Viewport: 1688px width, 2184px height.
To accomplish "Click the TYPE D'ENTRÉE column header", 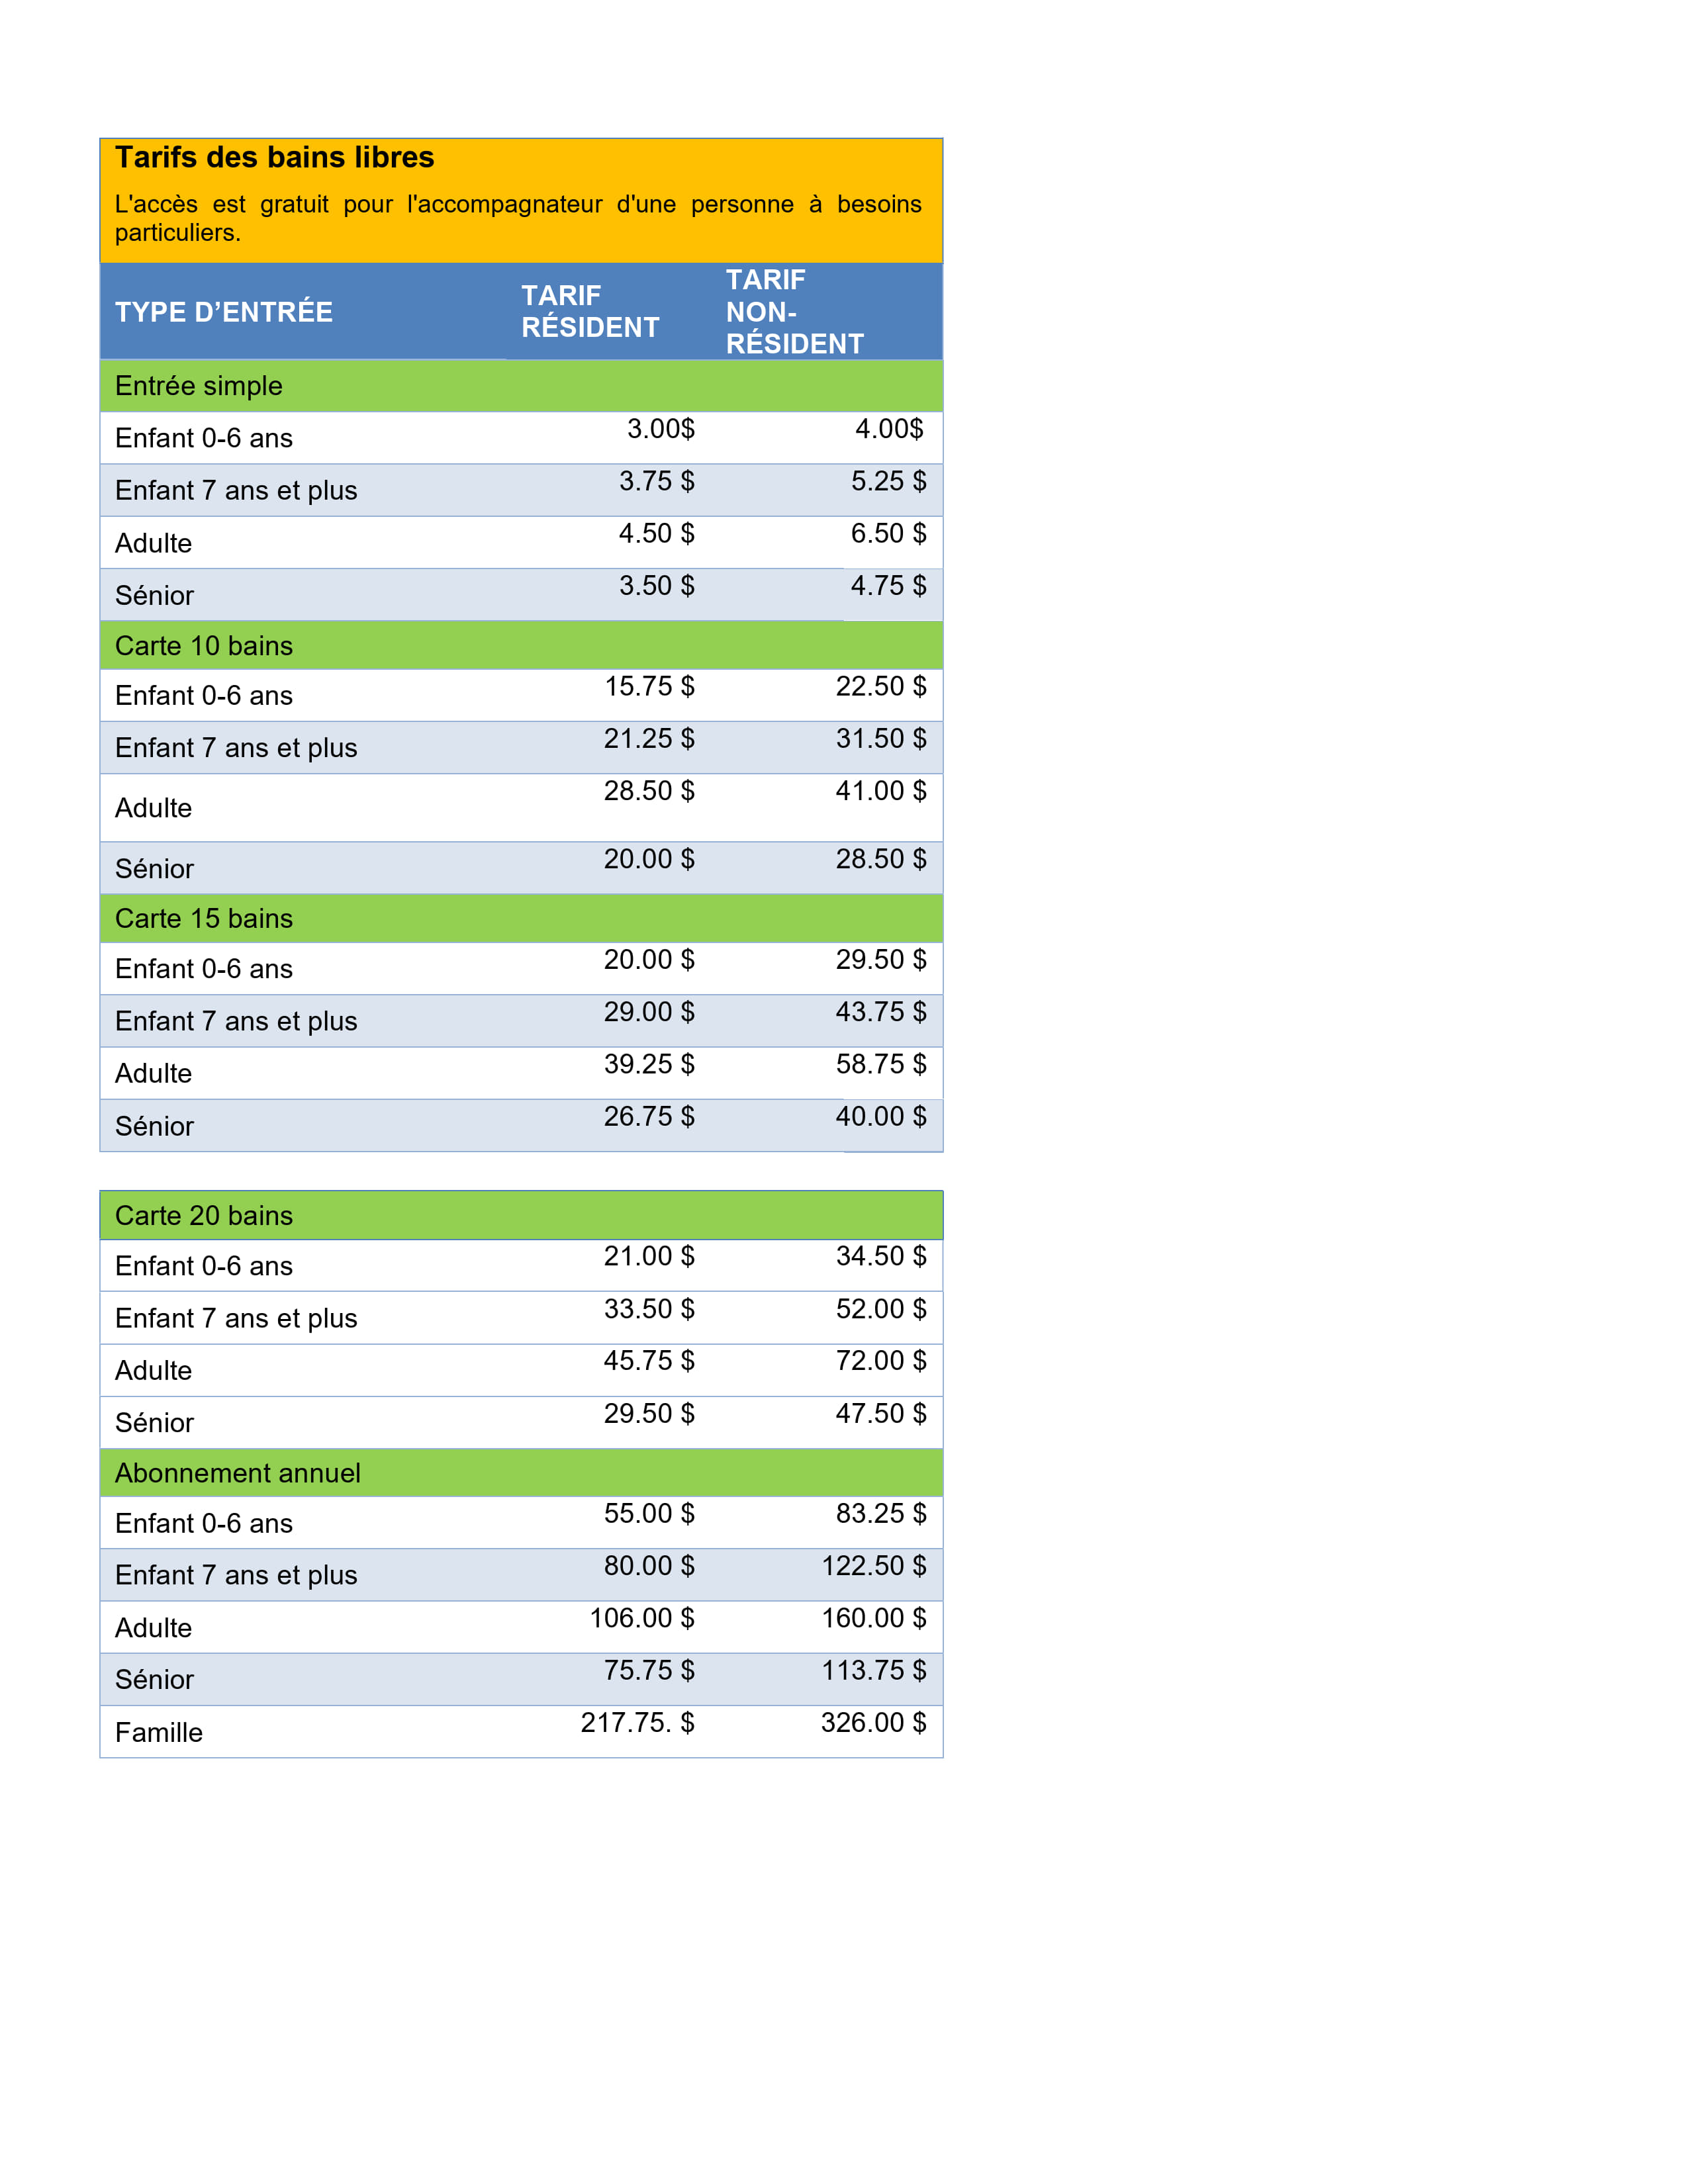I will (x=224, y=312).
